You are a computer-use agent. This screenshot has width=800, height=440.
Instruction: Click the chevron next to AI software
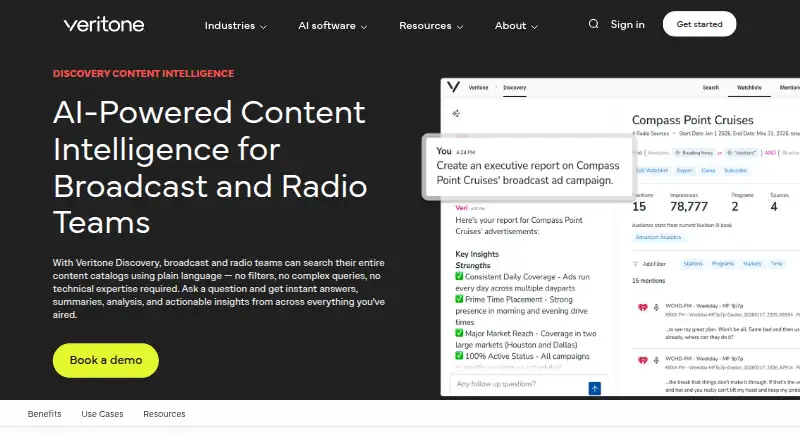point(364,27)
